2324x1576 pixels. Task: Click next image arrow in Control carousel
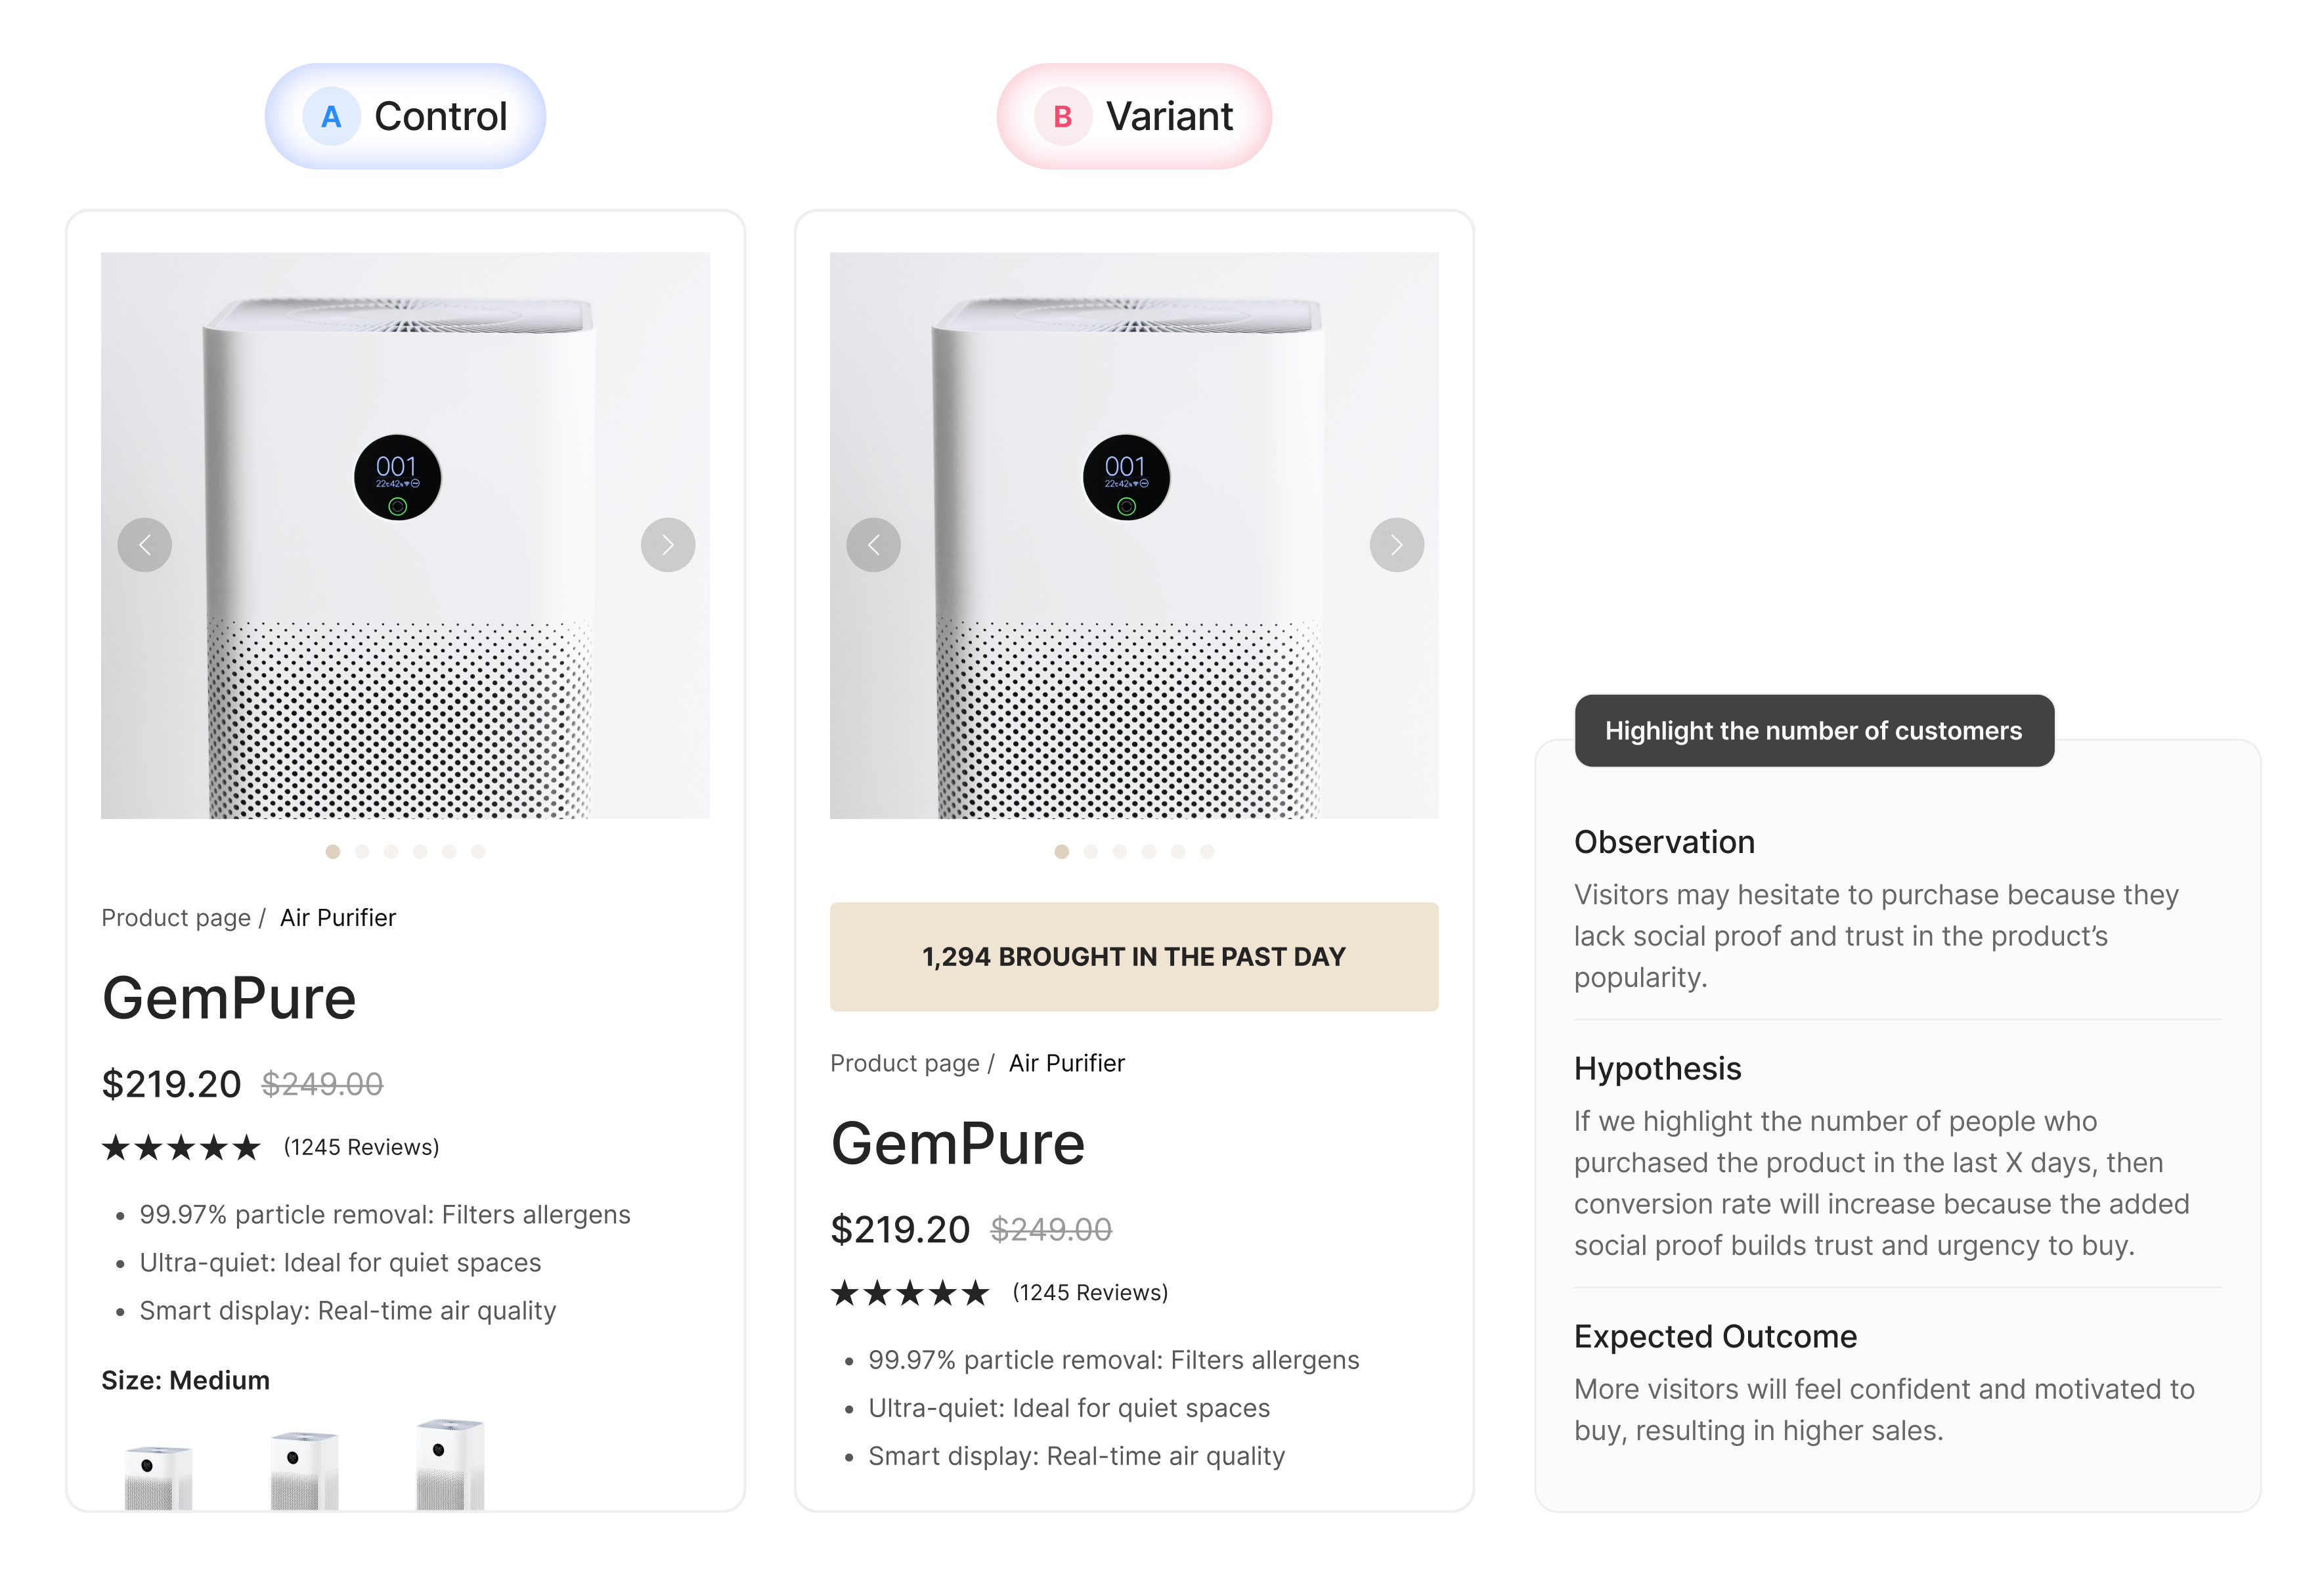coord(668,545)
